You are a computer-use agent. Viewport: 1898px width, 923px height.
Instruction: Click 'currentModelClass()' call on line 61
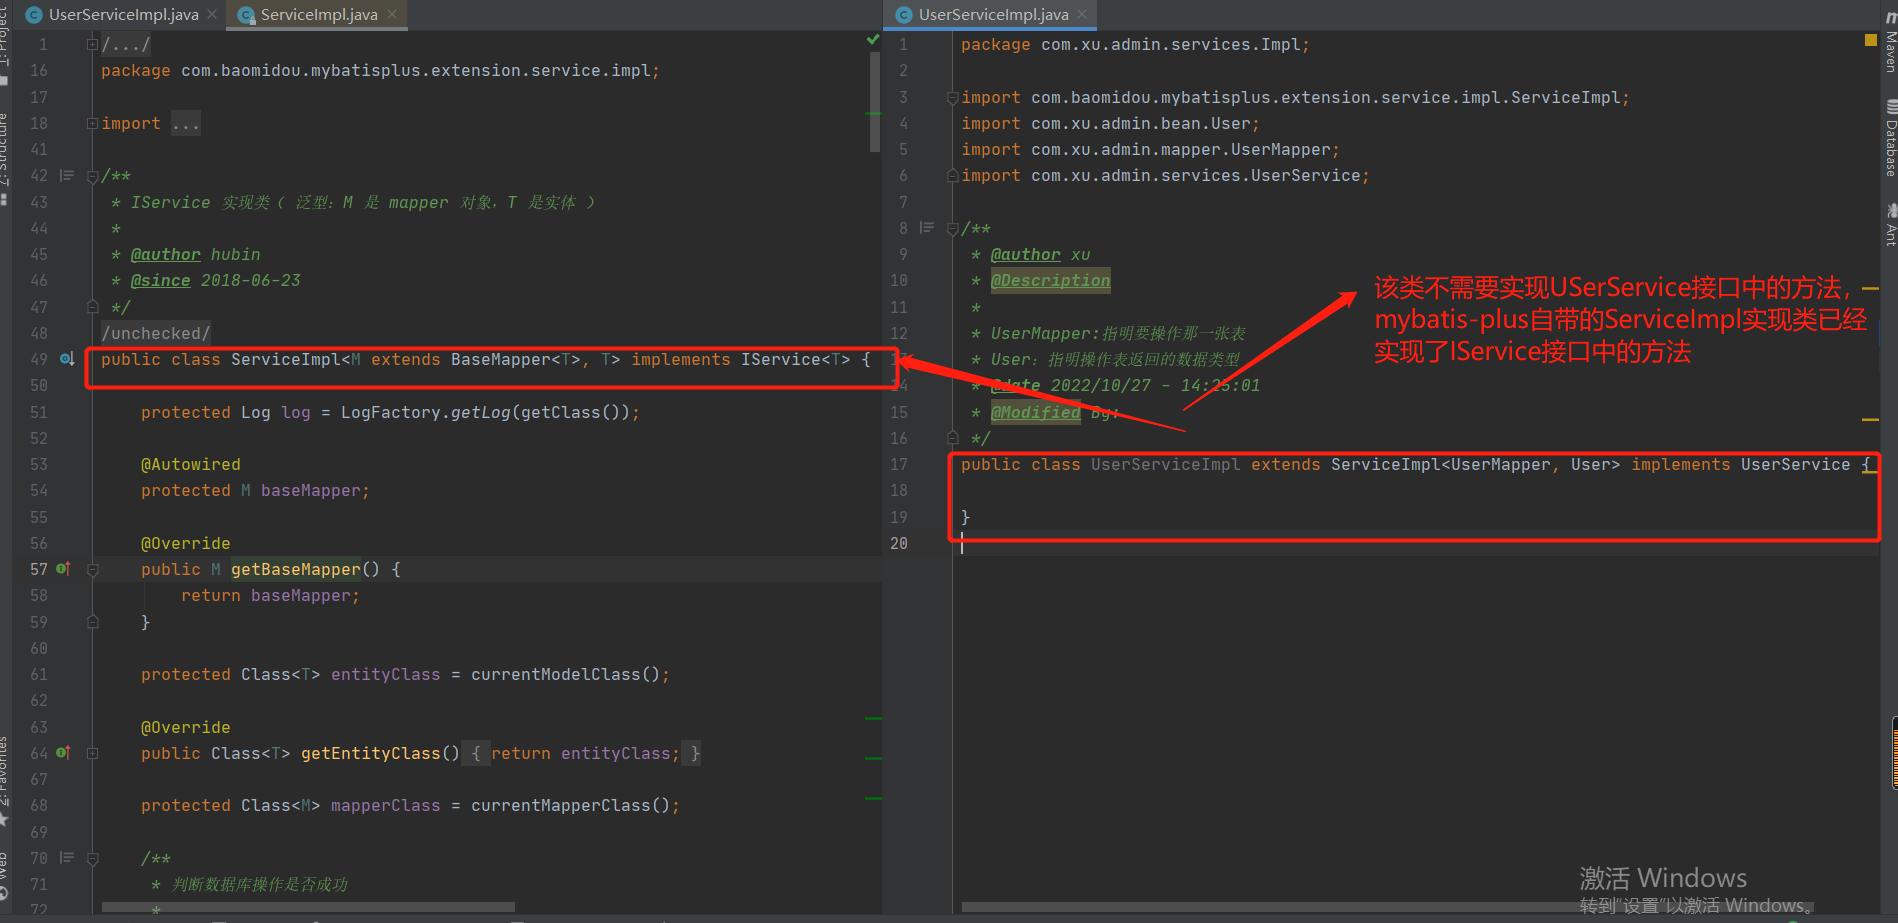[565, 674]
